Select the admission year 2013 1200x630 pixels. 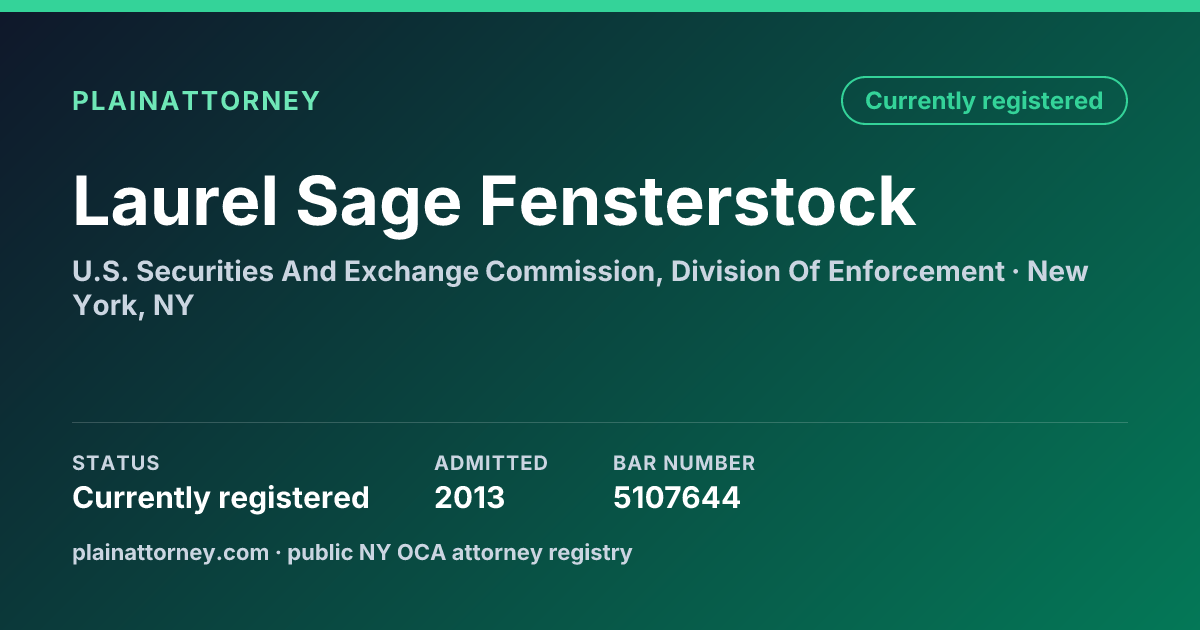point(470,498)
